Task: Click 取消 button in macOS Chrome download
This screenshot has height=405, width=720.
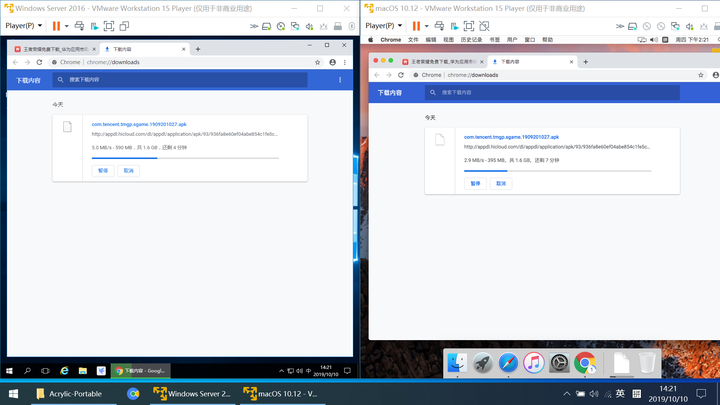Action: tap(501, 183)
